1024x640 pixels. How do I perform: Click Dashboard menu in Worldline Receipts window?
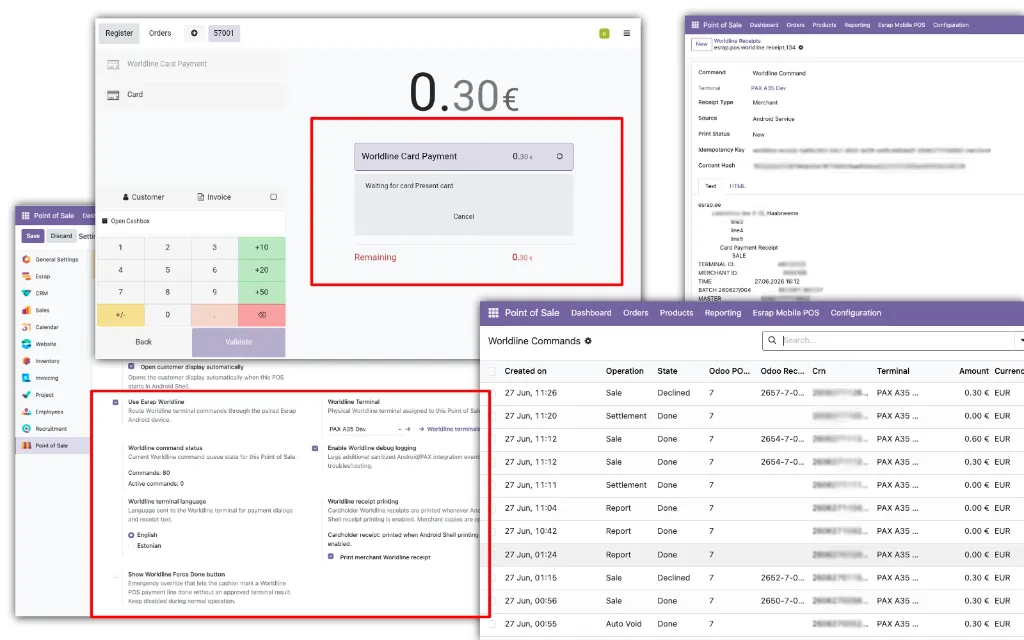763,25
